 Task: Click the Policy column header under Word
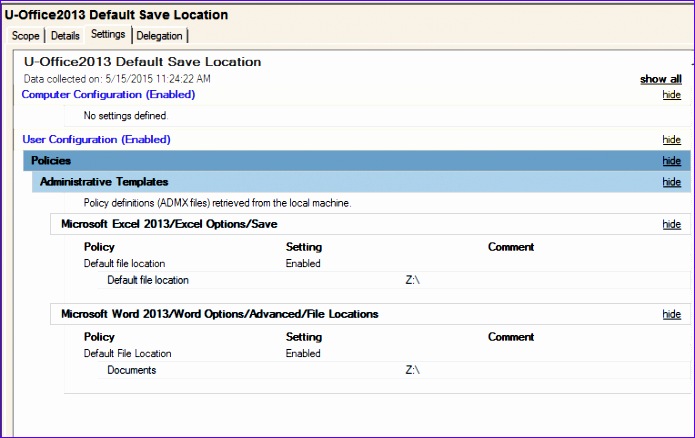tap(99, 337)
